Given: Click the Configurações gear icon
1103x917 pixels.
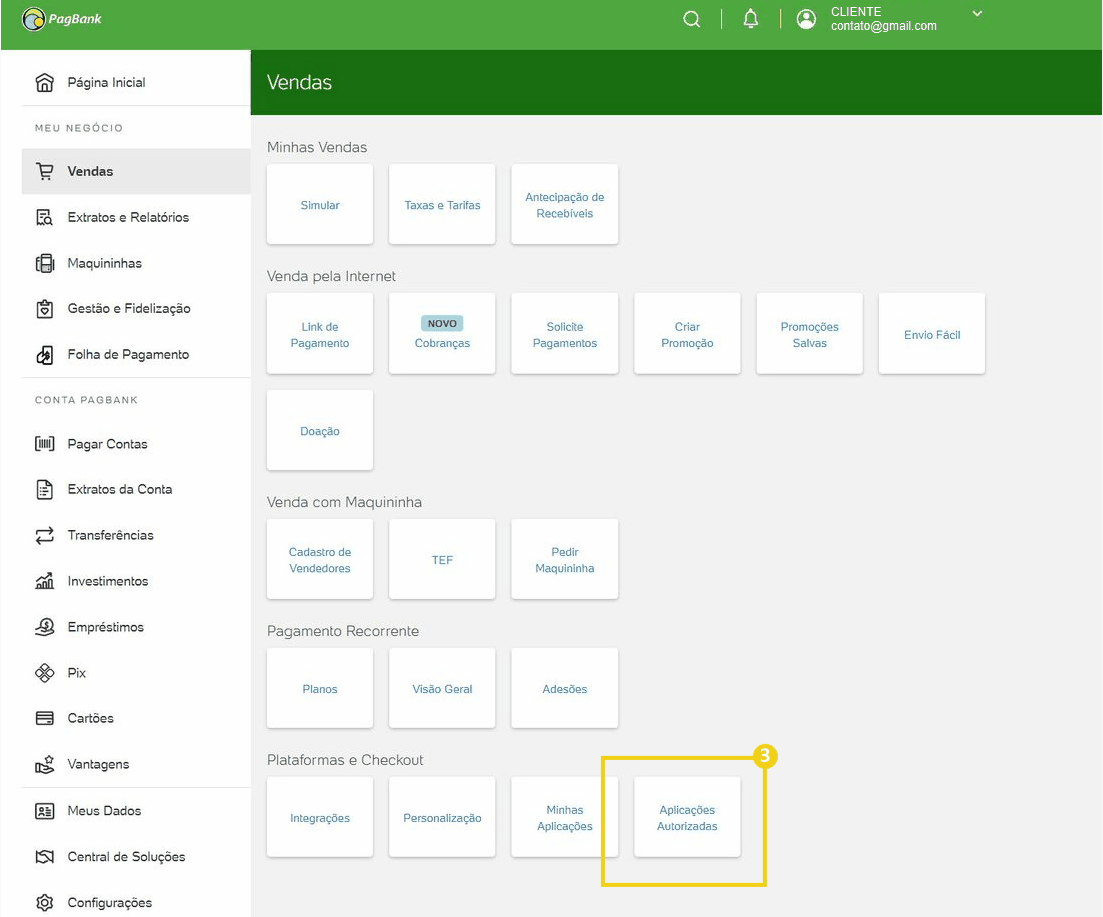Looking at the screenshot, I should tap(44, 902).
